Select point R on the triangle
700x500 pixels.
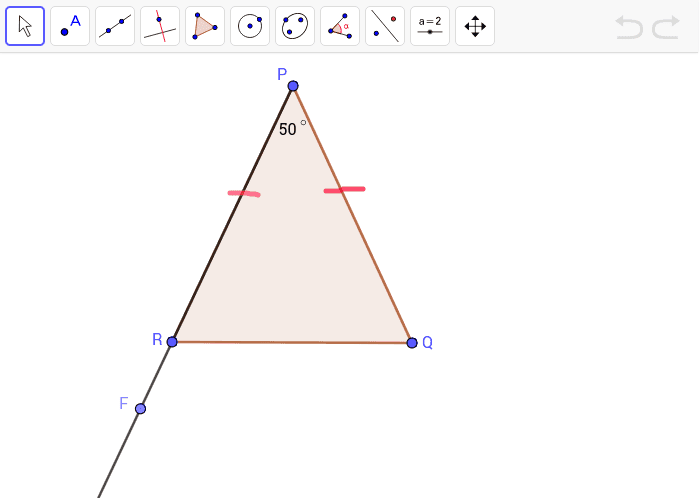(x=172, y=342)
